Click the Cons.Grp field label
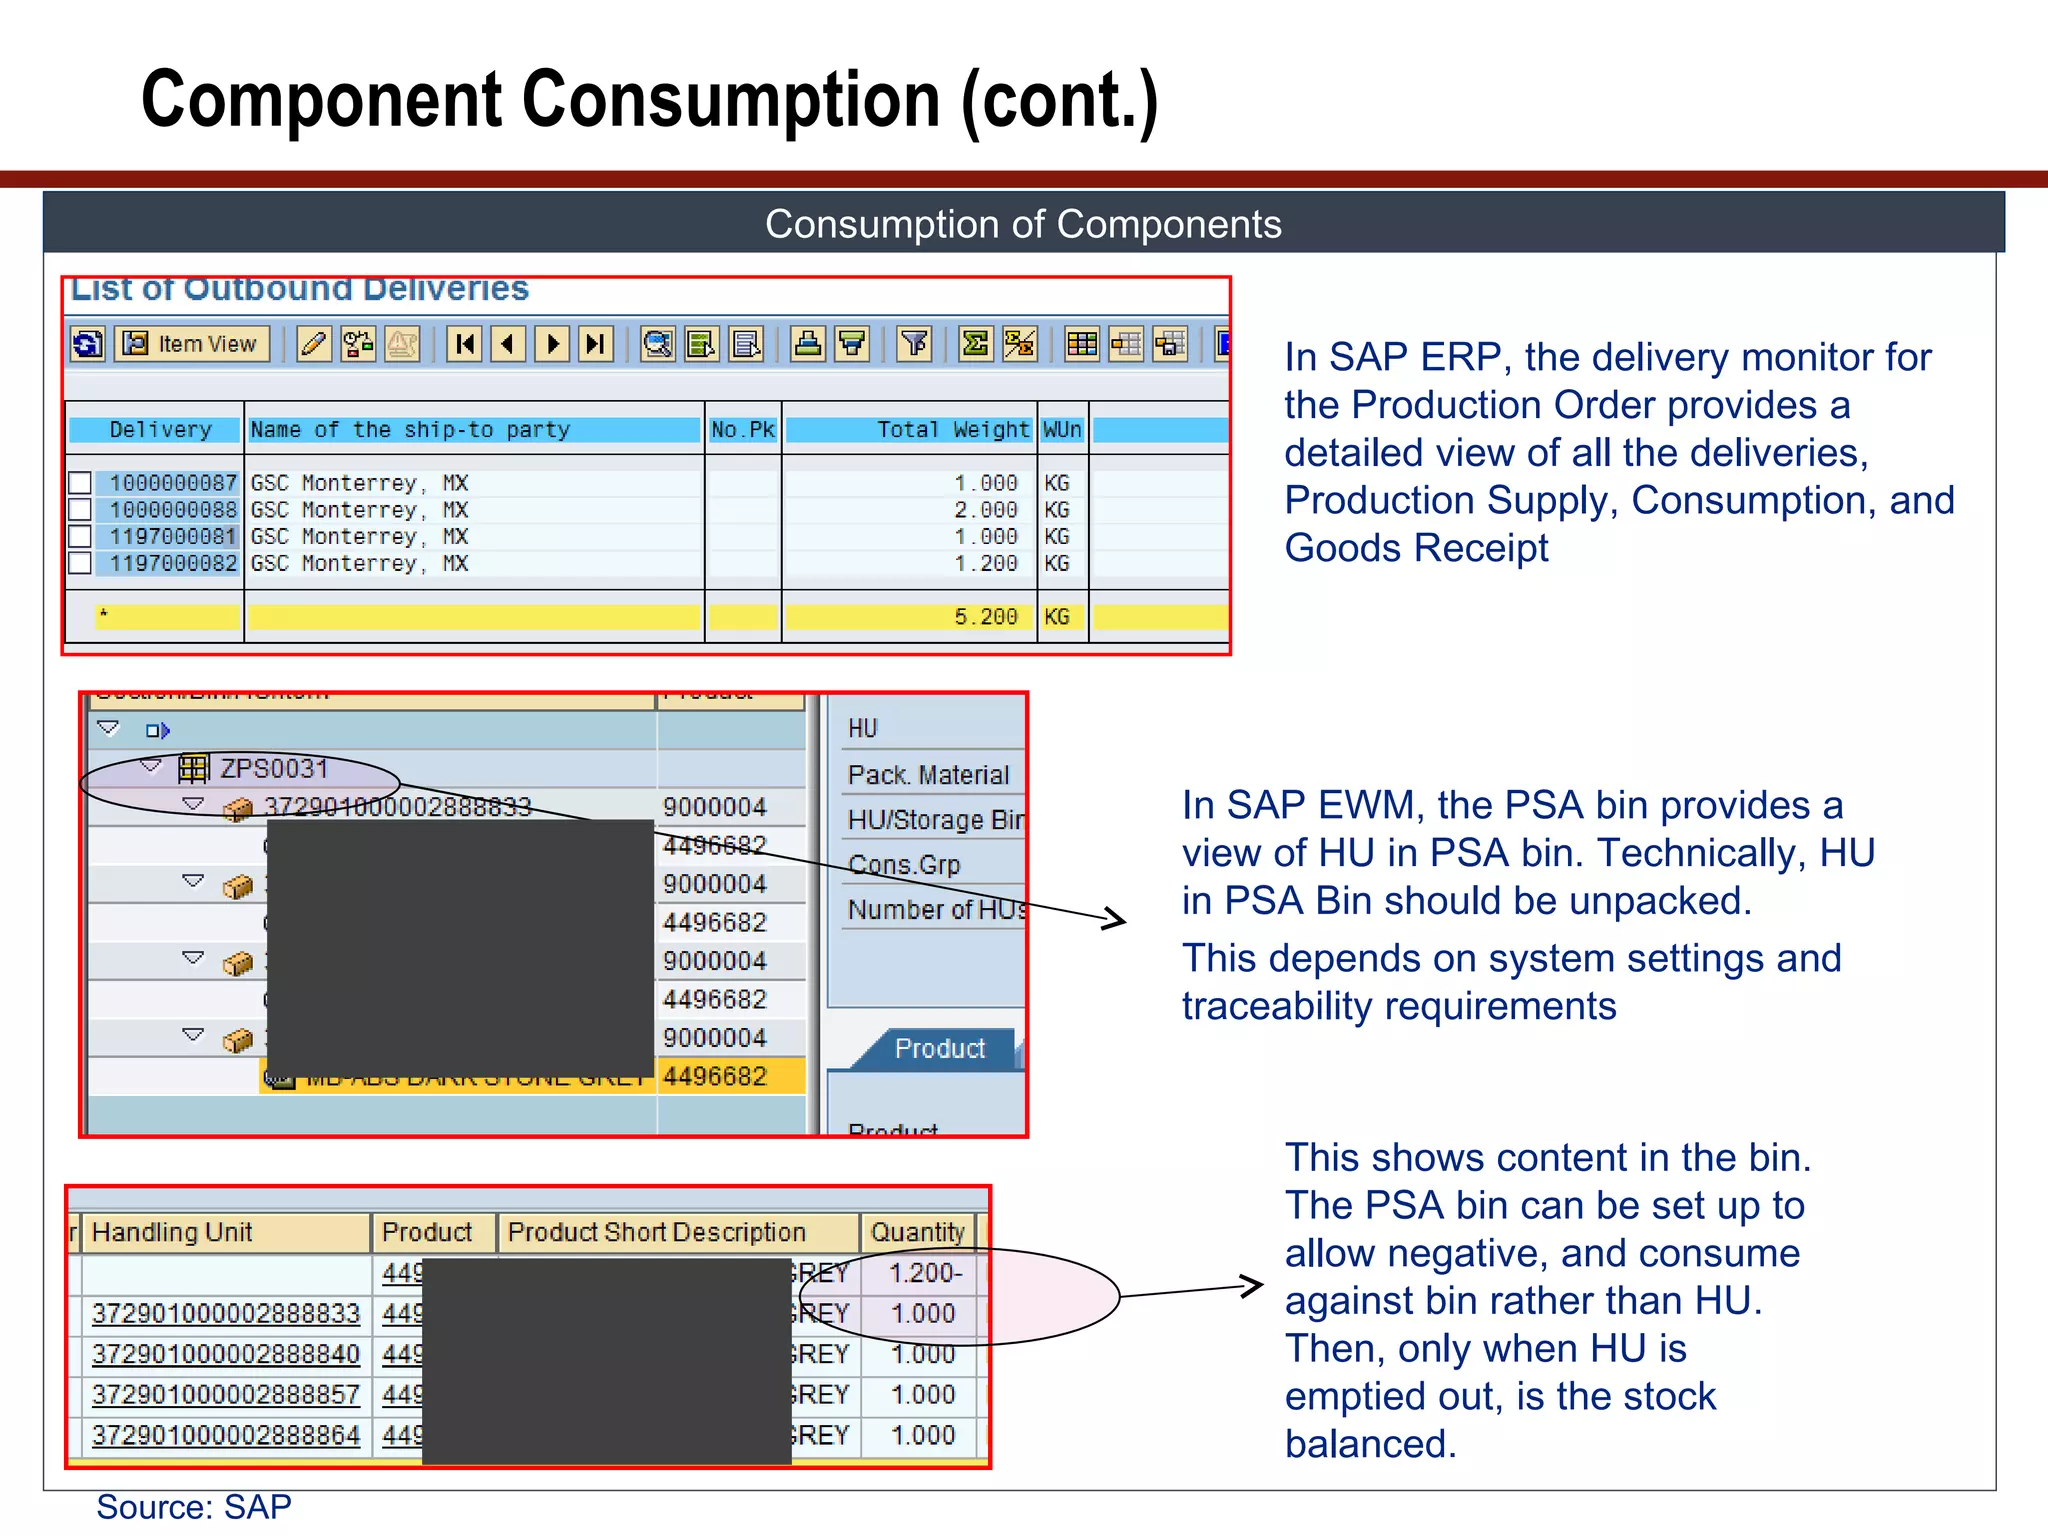Screen dimensions: 2048x1536 click(x=904, y=865)
